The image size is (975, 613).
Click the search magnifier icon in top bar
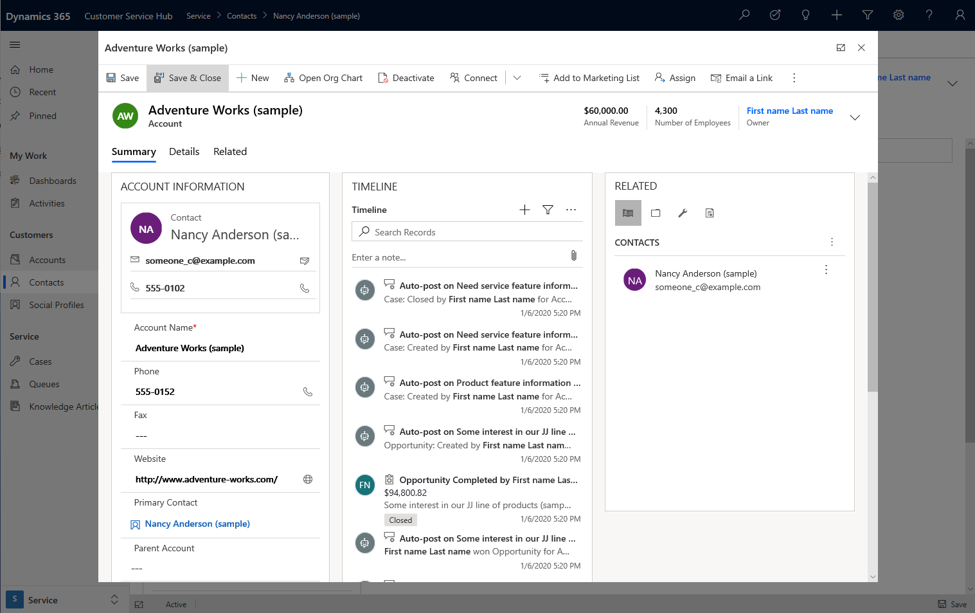744,15
